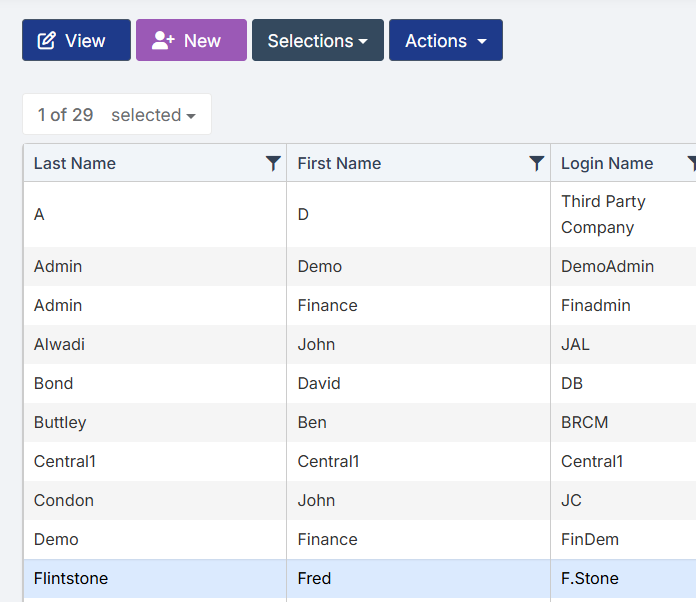This screenshot has width=696, height=602.
Task: Click the pencil icon on View button
Action: 46,41
